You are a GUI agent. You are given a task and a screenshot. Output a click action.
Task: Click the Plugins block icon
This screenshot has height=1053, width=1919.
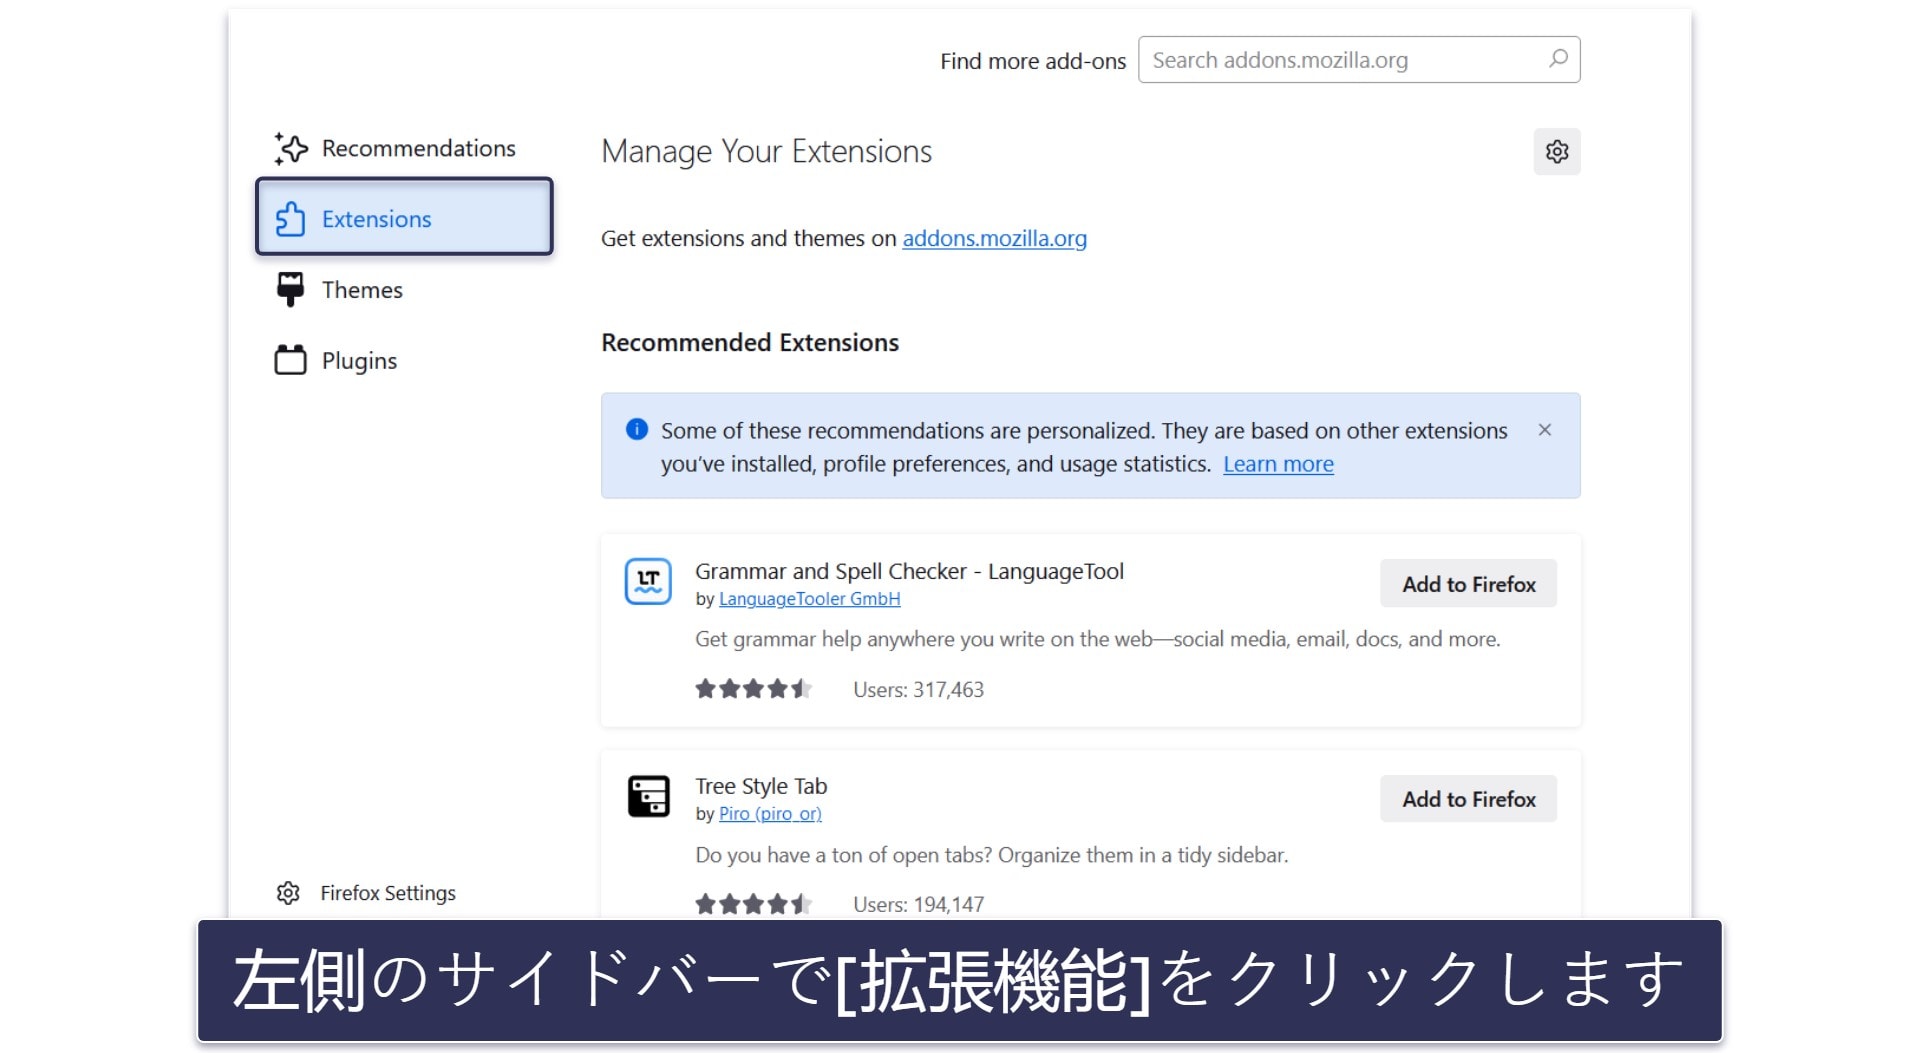[290, 360]
